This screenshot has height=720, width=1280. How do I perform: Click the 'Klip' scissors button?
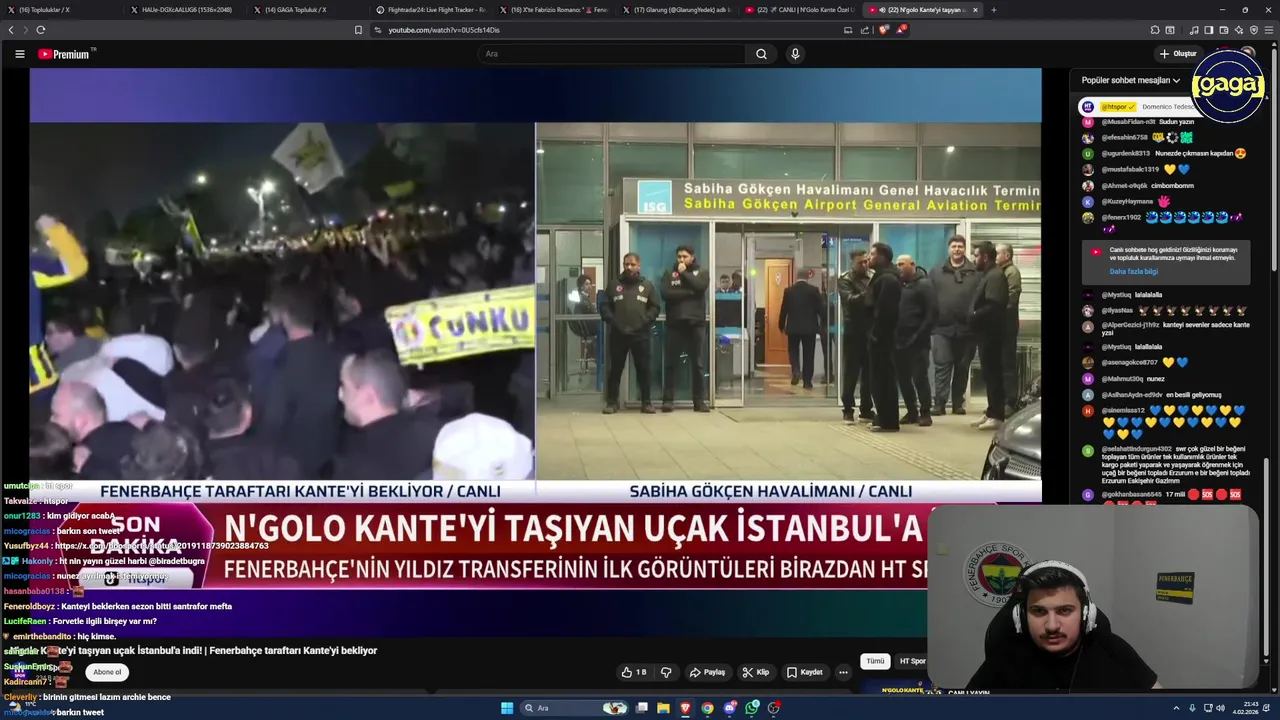tap(755, 672)
